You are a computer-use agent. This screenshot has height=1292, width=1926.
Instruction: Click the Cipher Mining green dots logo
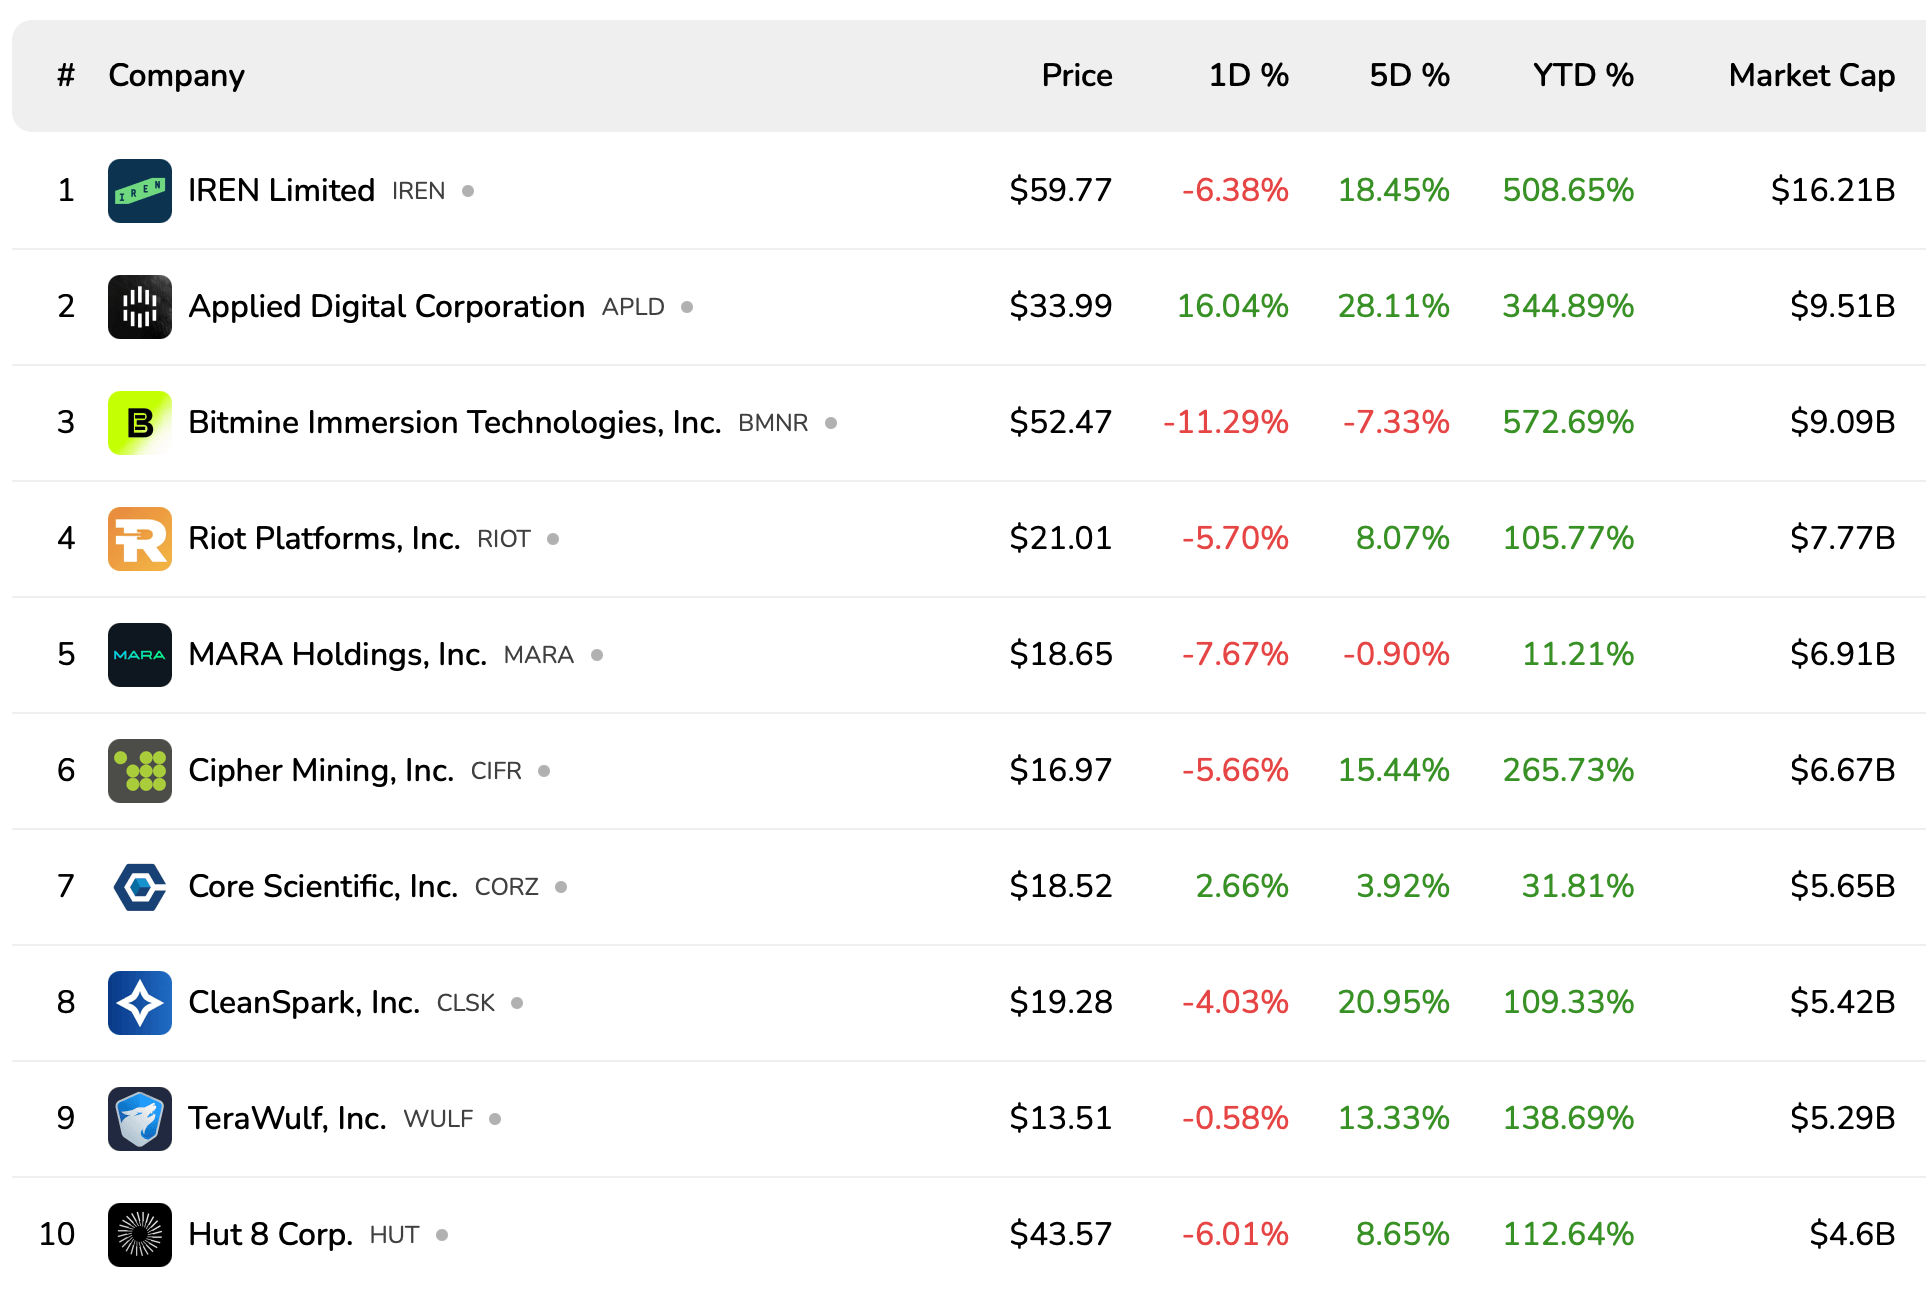pyautogui.click(x=139, y=770)
